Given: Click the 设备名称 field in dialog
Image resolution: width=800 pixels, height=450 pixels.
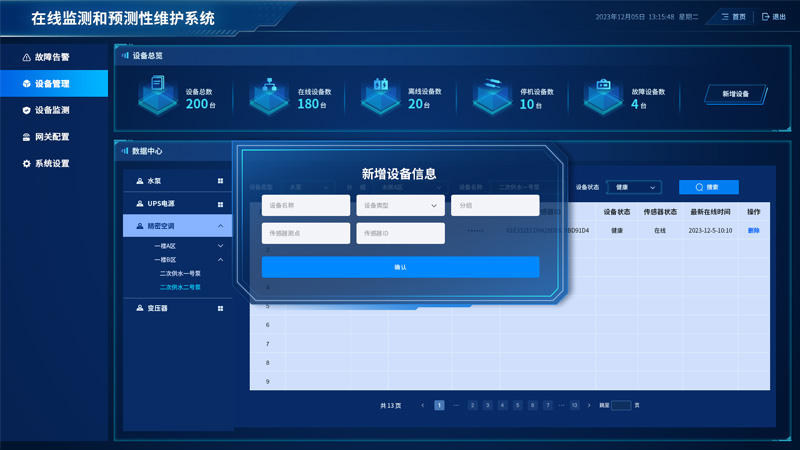Looking at the screenshot, I should point(306,205).
